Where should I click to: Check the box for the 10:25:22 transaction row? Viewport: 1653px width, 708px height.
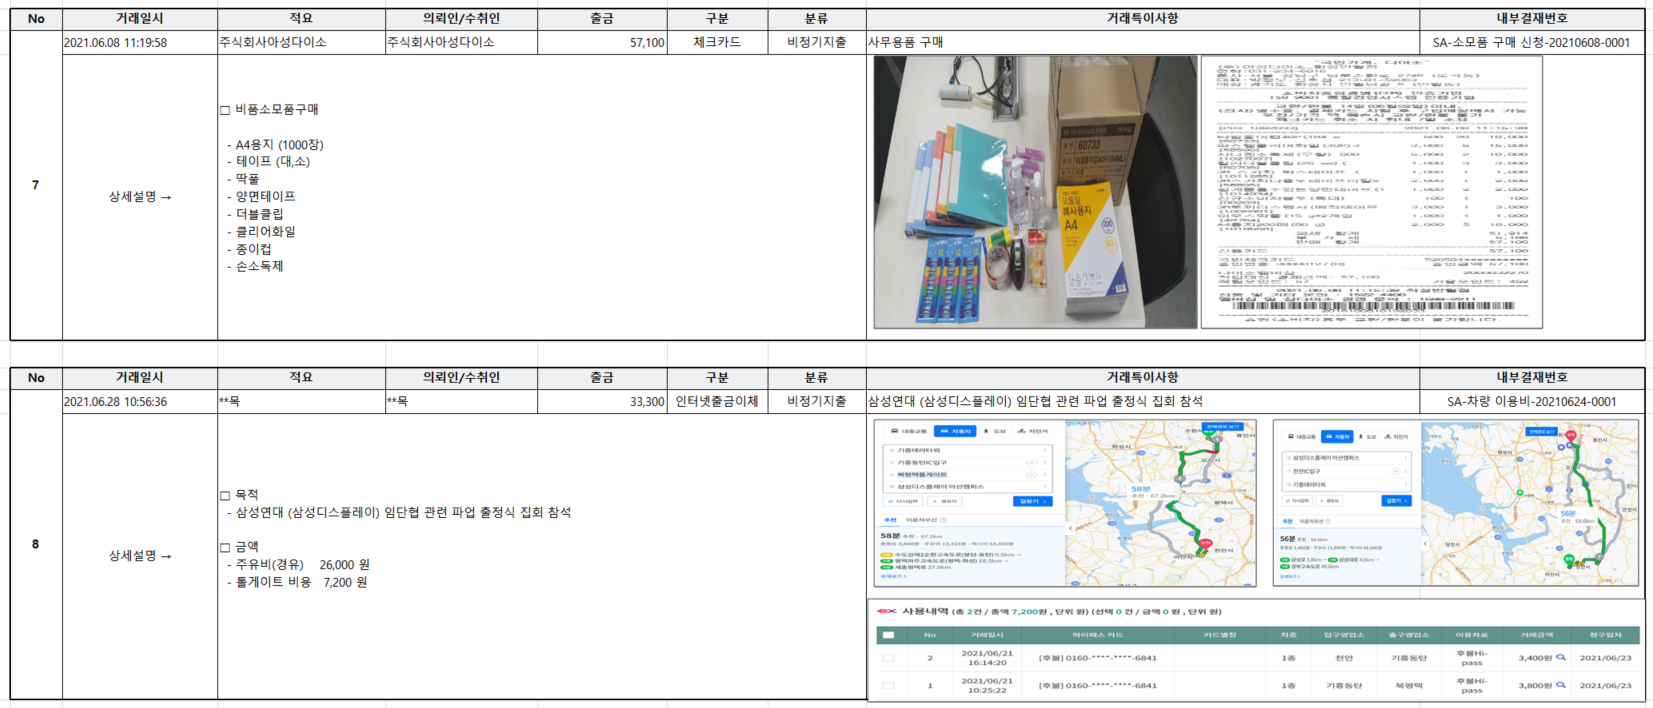[888, 685]
